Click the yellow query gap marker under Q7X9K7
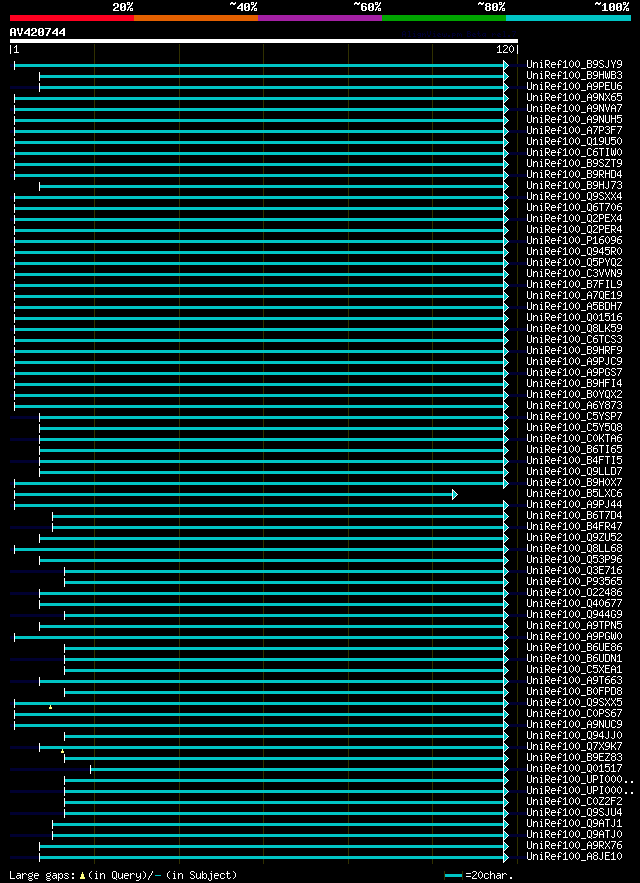640x883 pixels. (63, 751)
